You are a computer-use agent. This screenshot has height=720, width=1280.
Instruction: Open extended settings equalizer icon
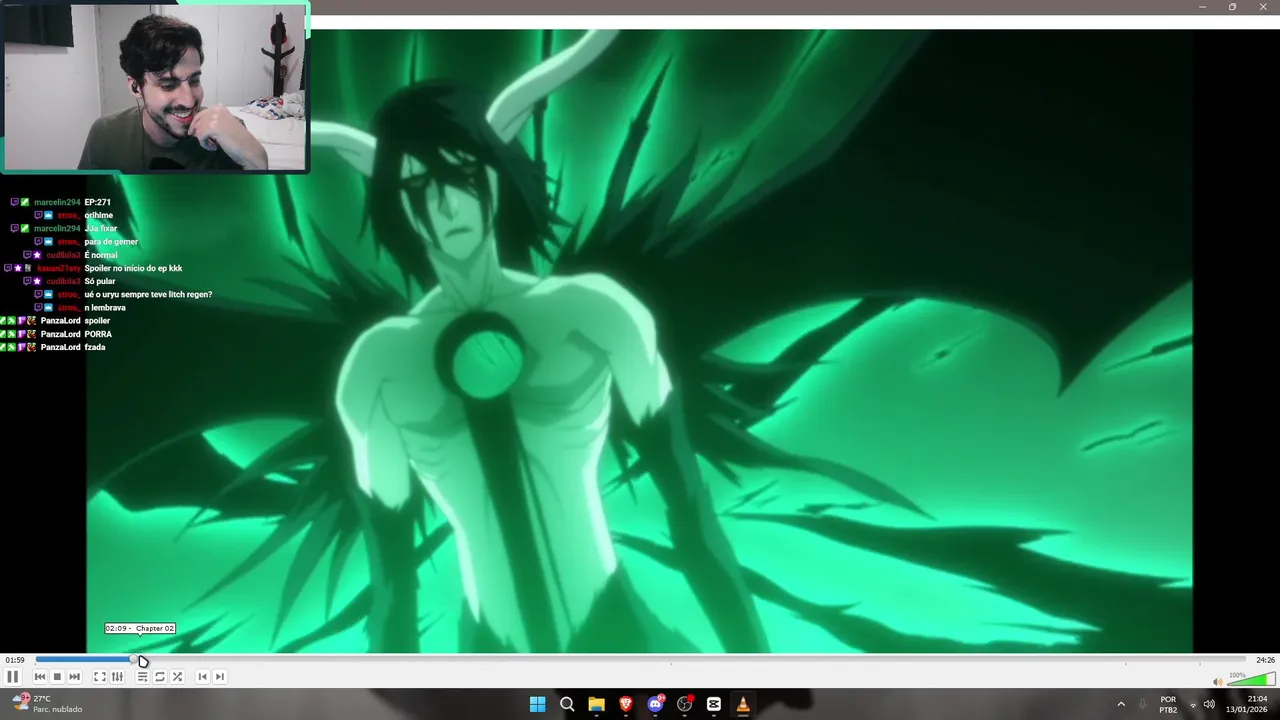tap(117, 677)
